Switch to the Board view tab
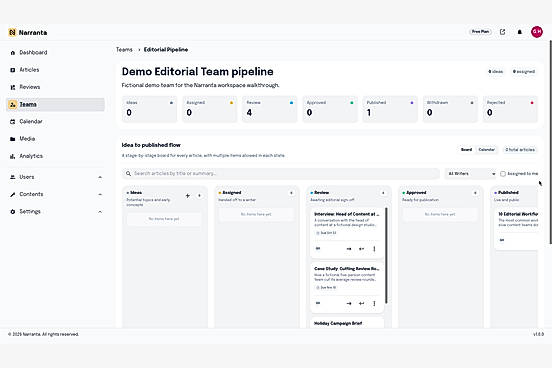The width and height of the screenshot is (552, 368). pyautogui.click(x=466, y=150)
